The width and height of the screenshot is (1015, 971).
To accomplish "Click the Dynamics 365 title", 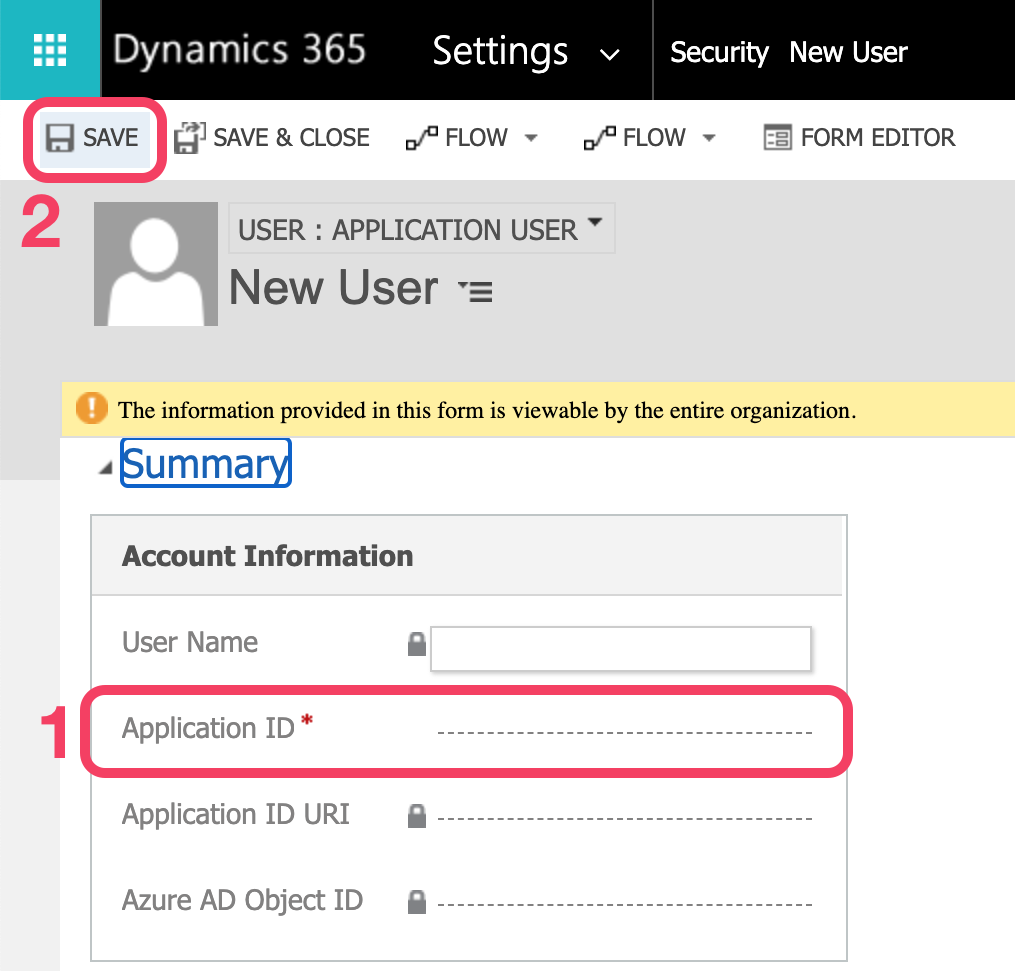I will 240,50.
